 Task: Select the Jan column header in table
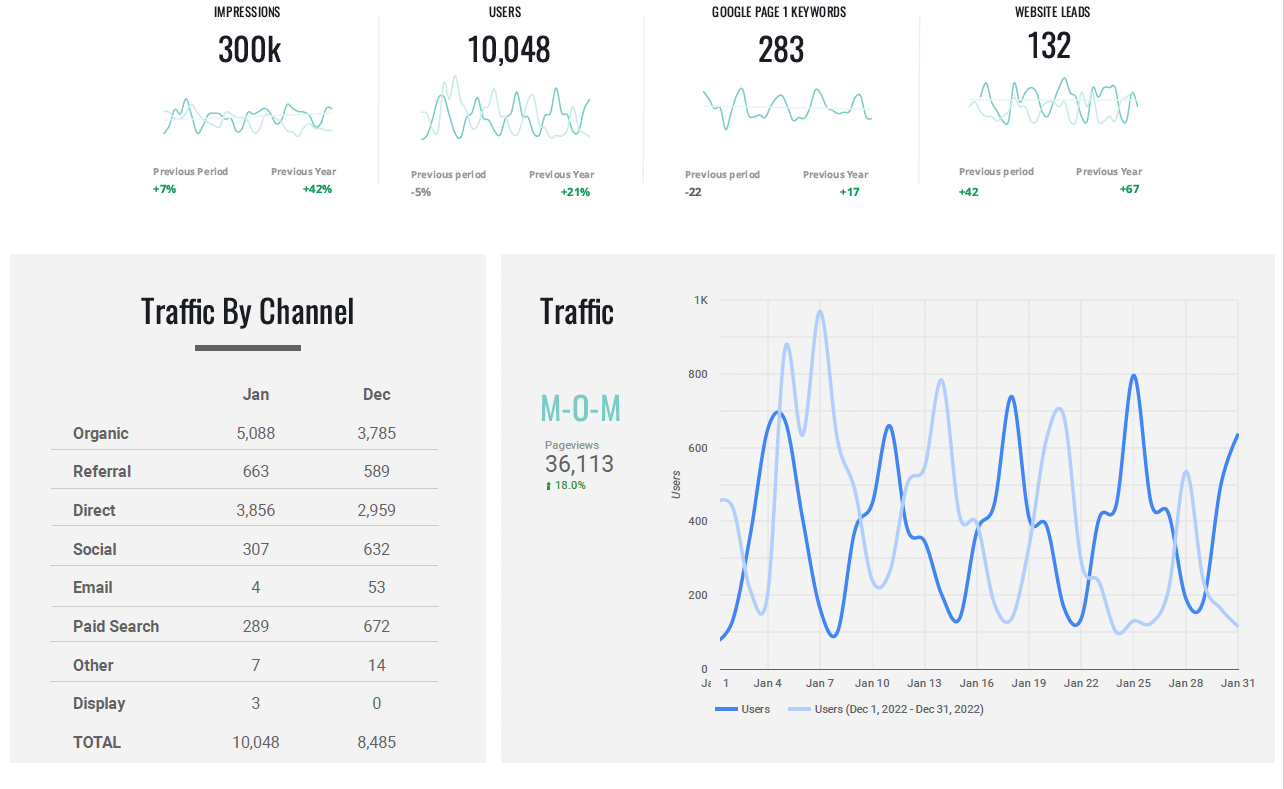pyautogui.click(x=256, y=394)
